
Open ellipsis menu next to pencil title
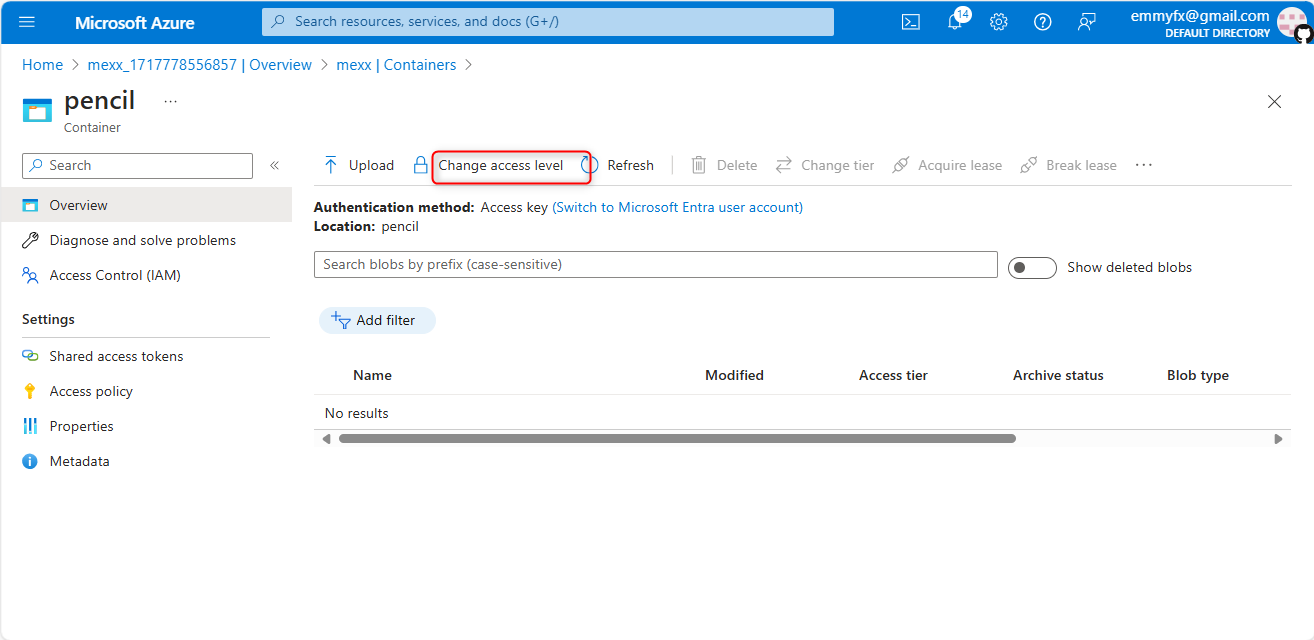coord(170,101)
